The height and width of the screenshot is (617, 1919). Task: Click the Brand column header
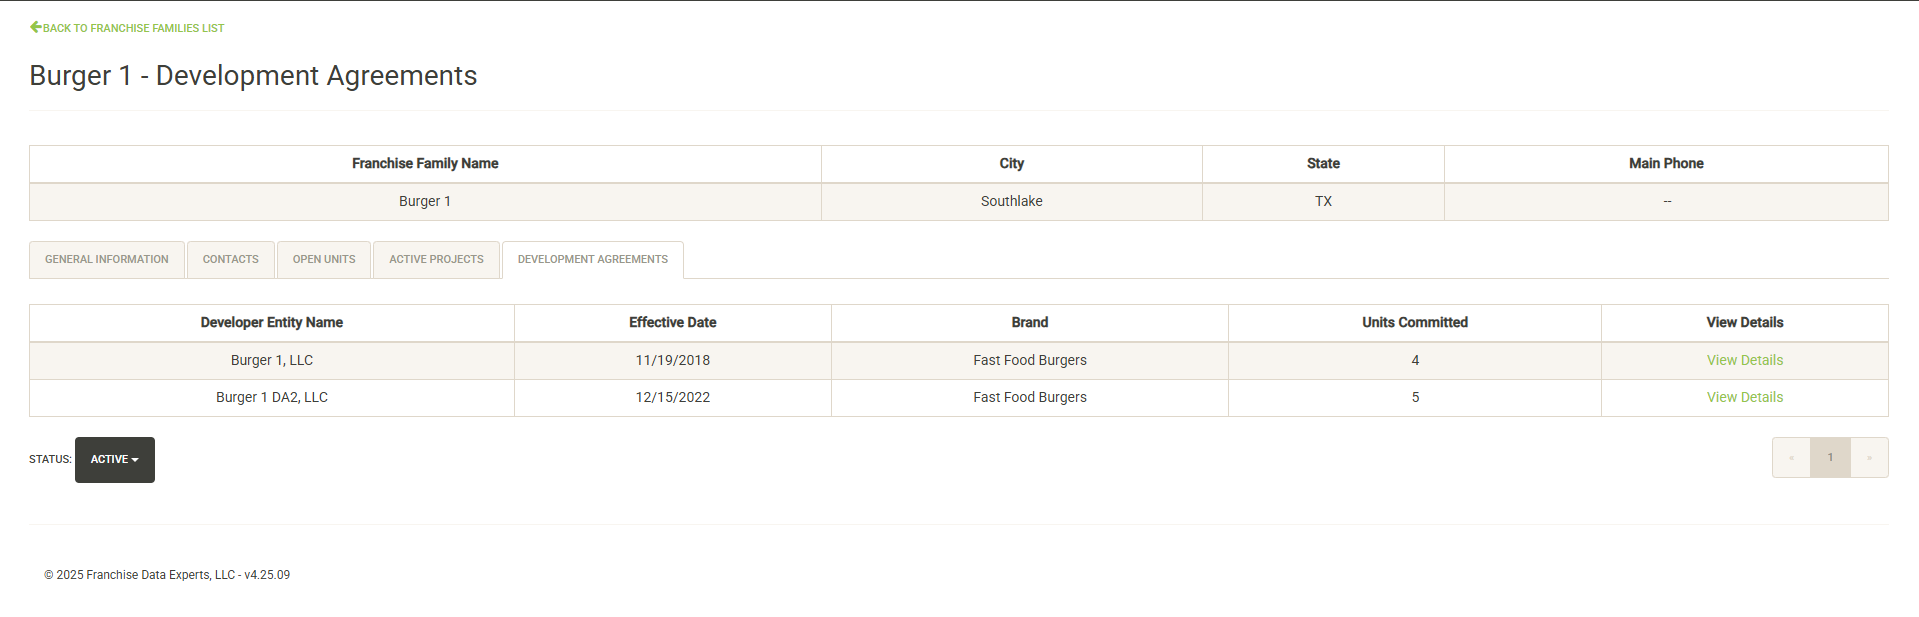[x=1029, y=323]
